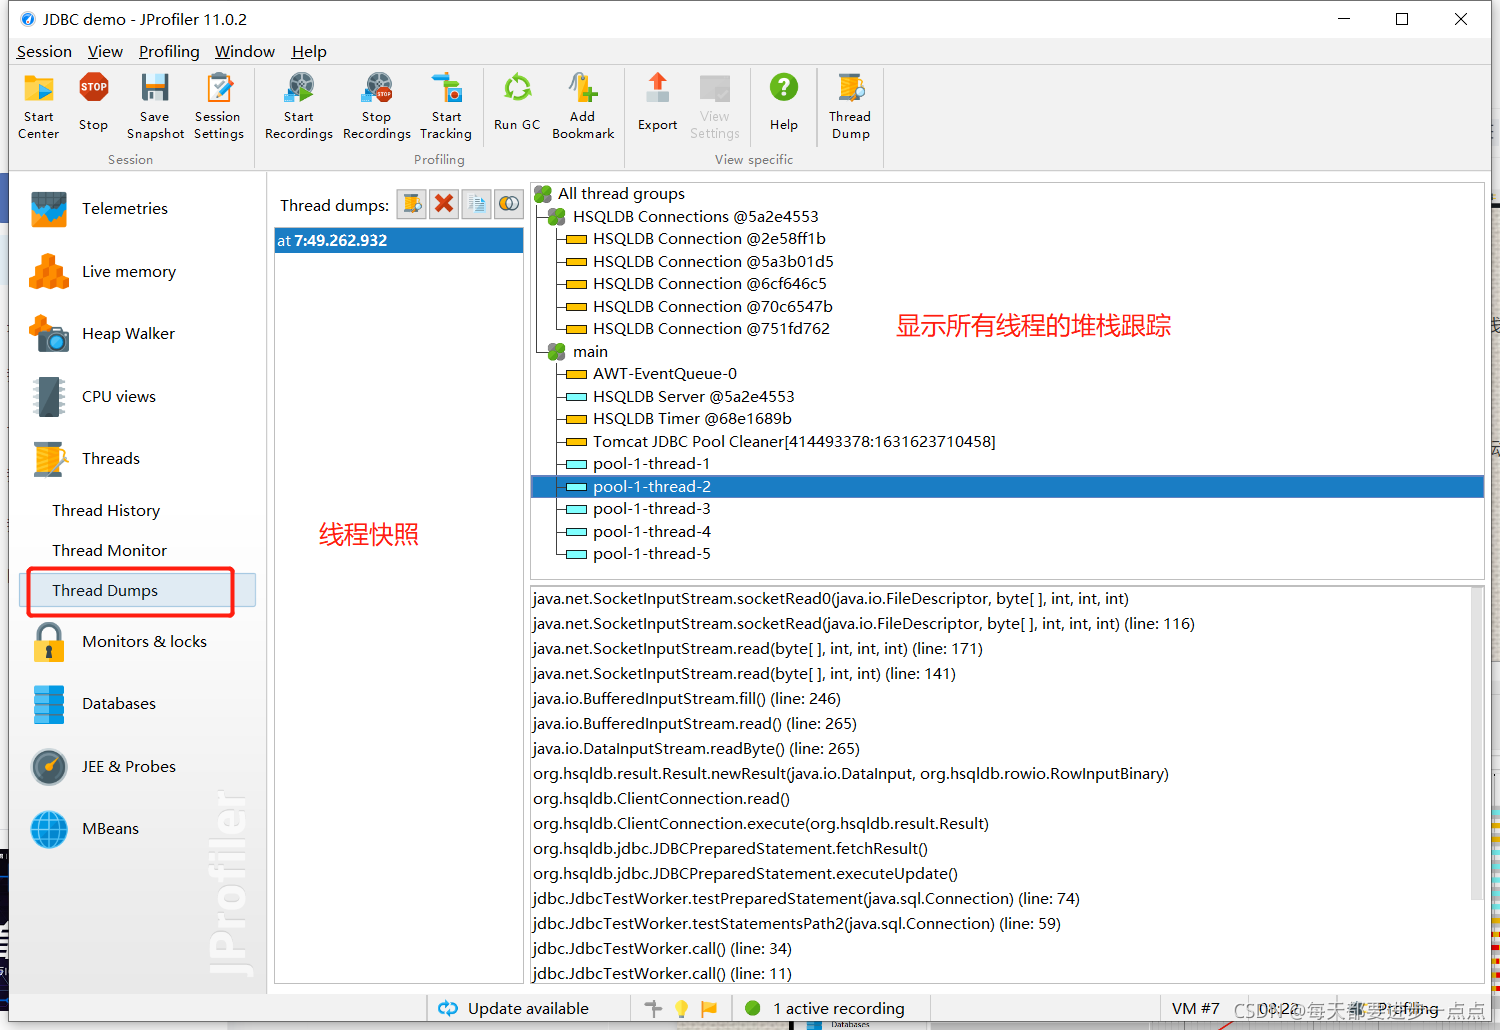Open Help from the toolbar
Viewport: 1500px width, 1030px height.
(x=784, y=103)
